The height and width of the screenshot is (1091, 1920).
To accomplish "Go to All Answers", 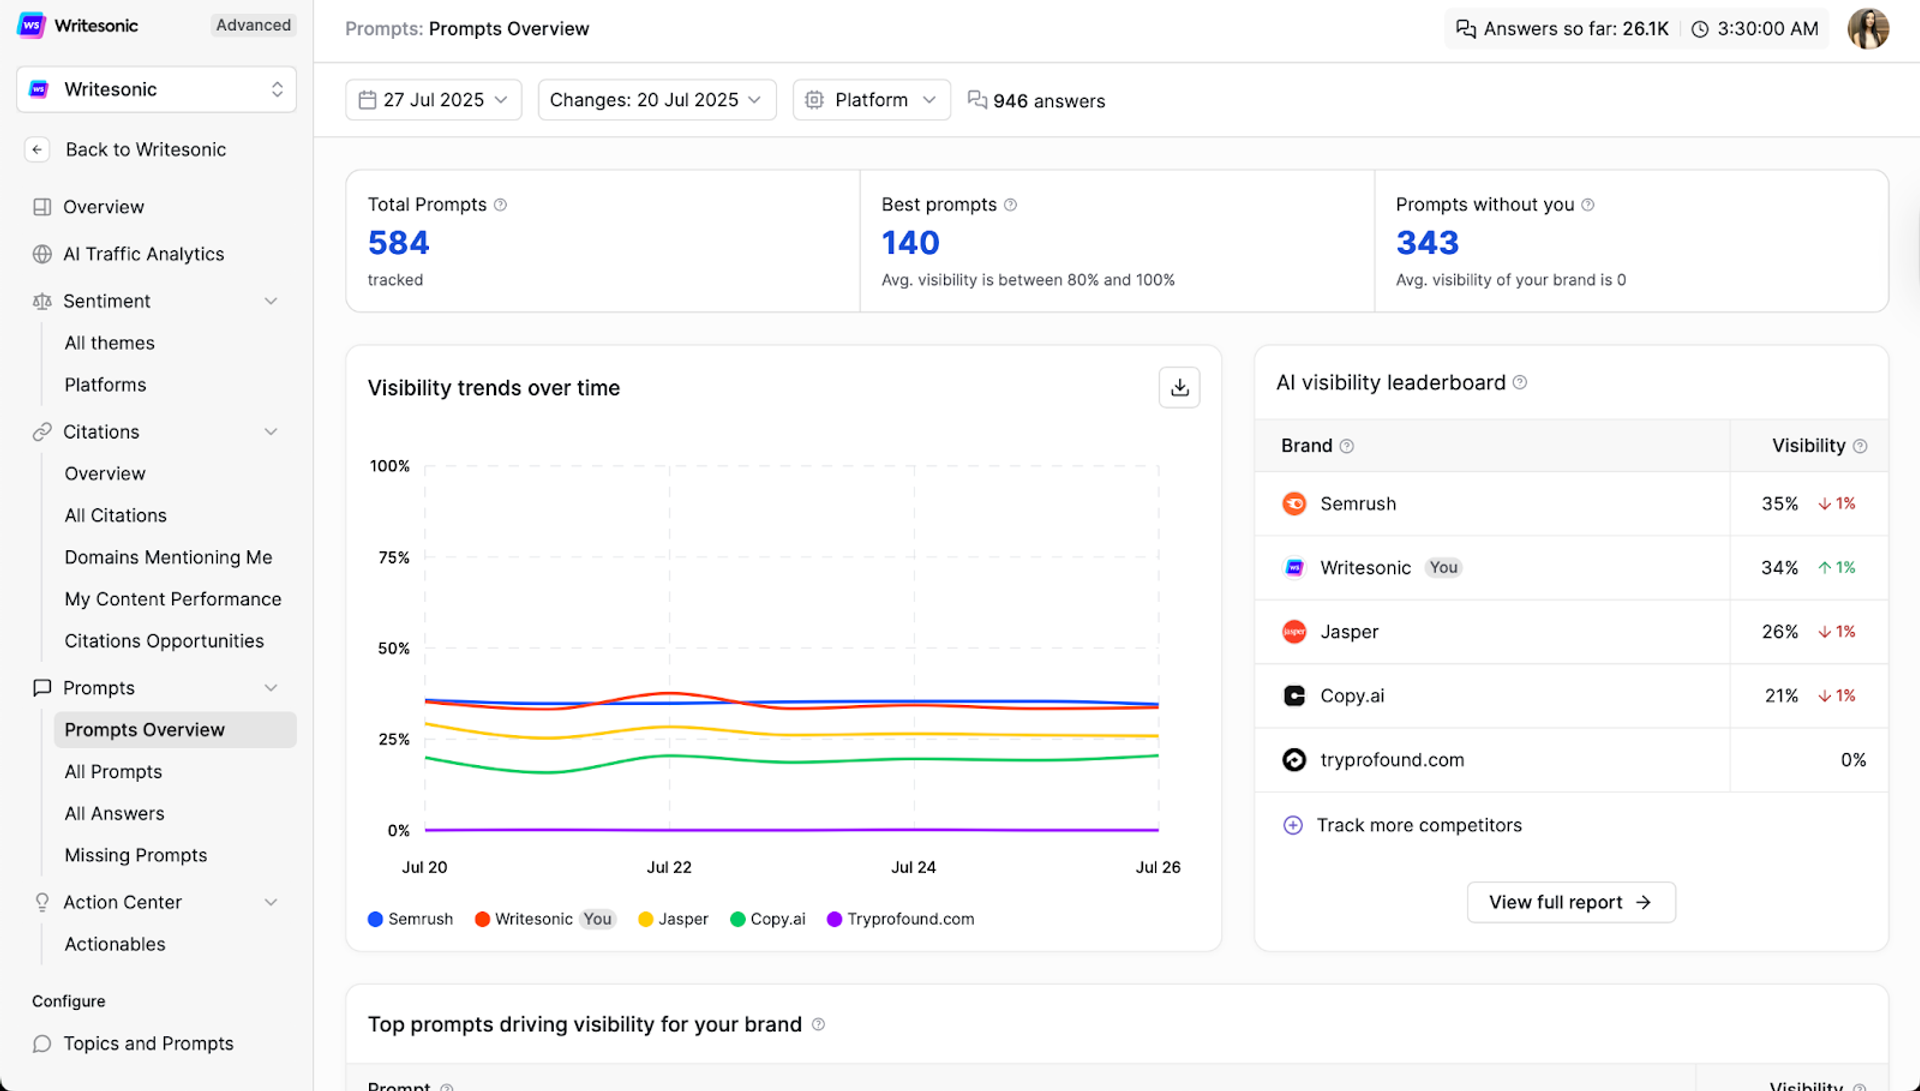I will (x=114, y=814).
